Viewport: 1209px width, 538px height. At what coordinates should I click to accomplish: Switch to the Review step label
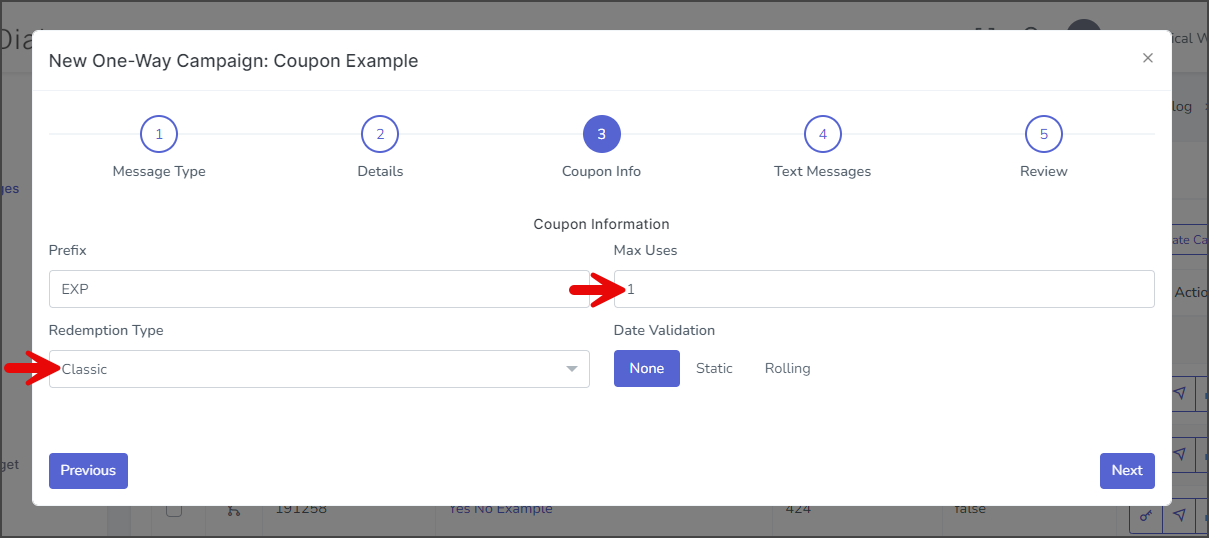1043,171
